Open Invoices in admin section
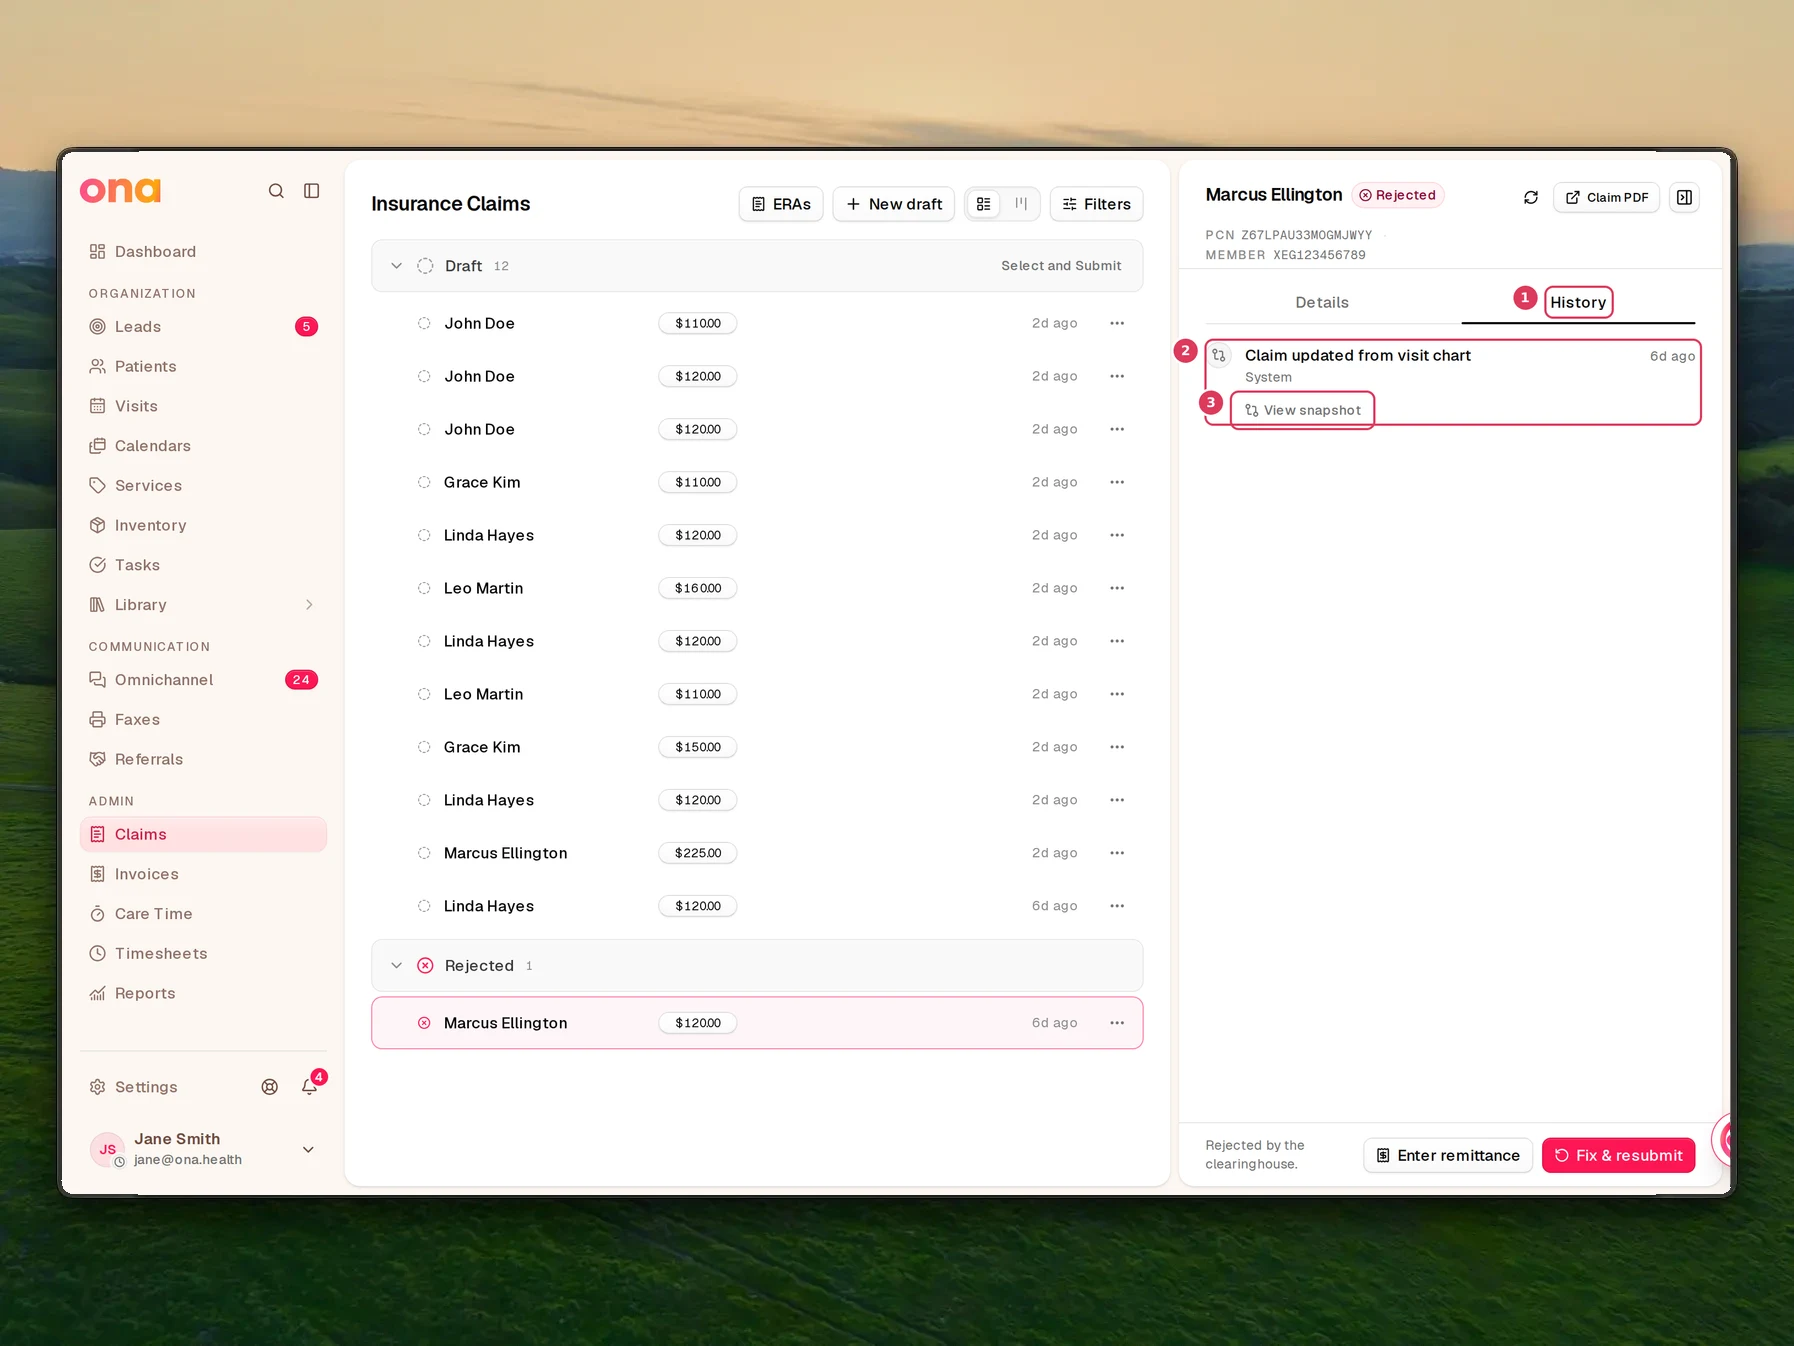 click(203, 874)
